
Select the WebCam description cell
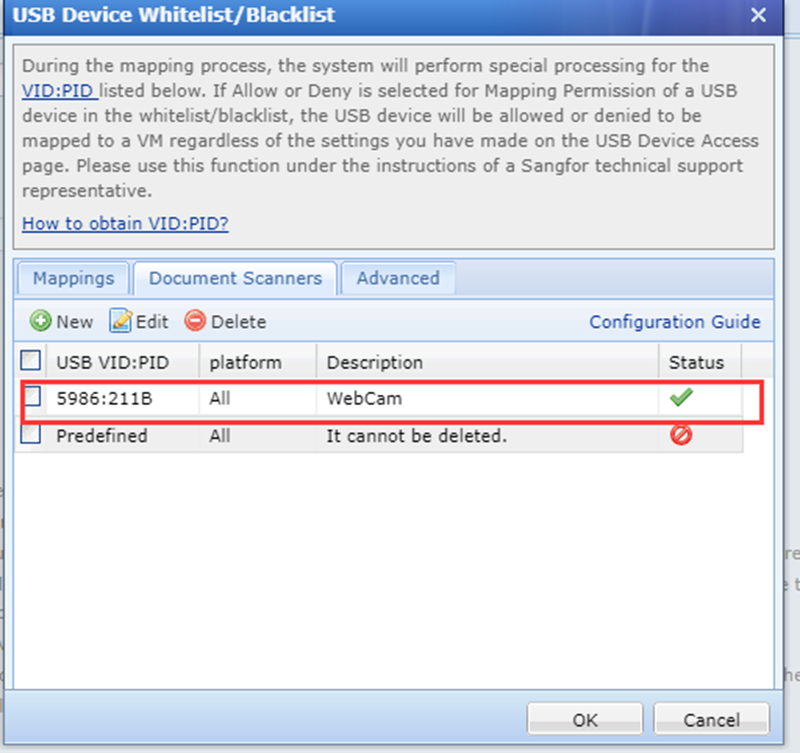tap(365, 398)
